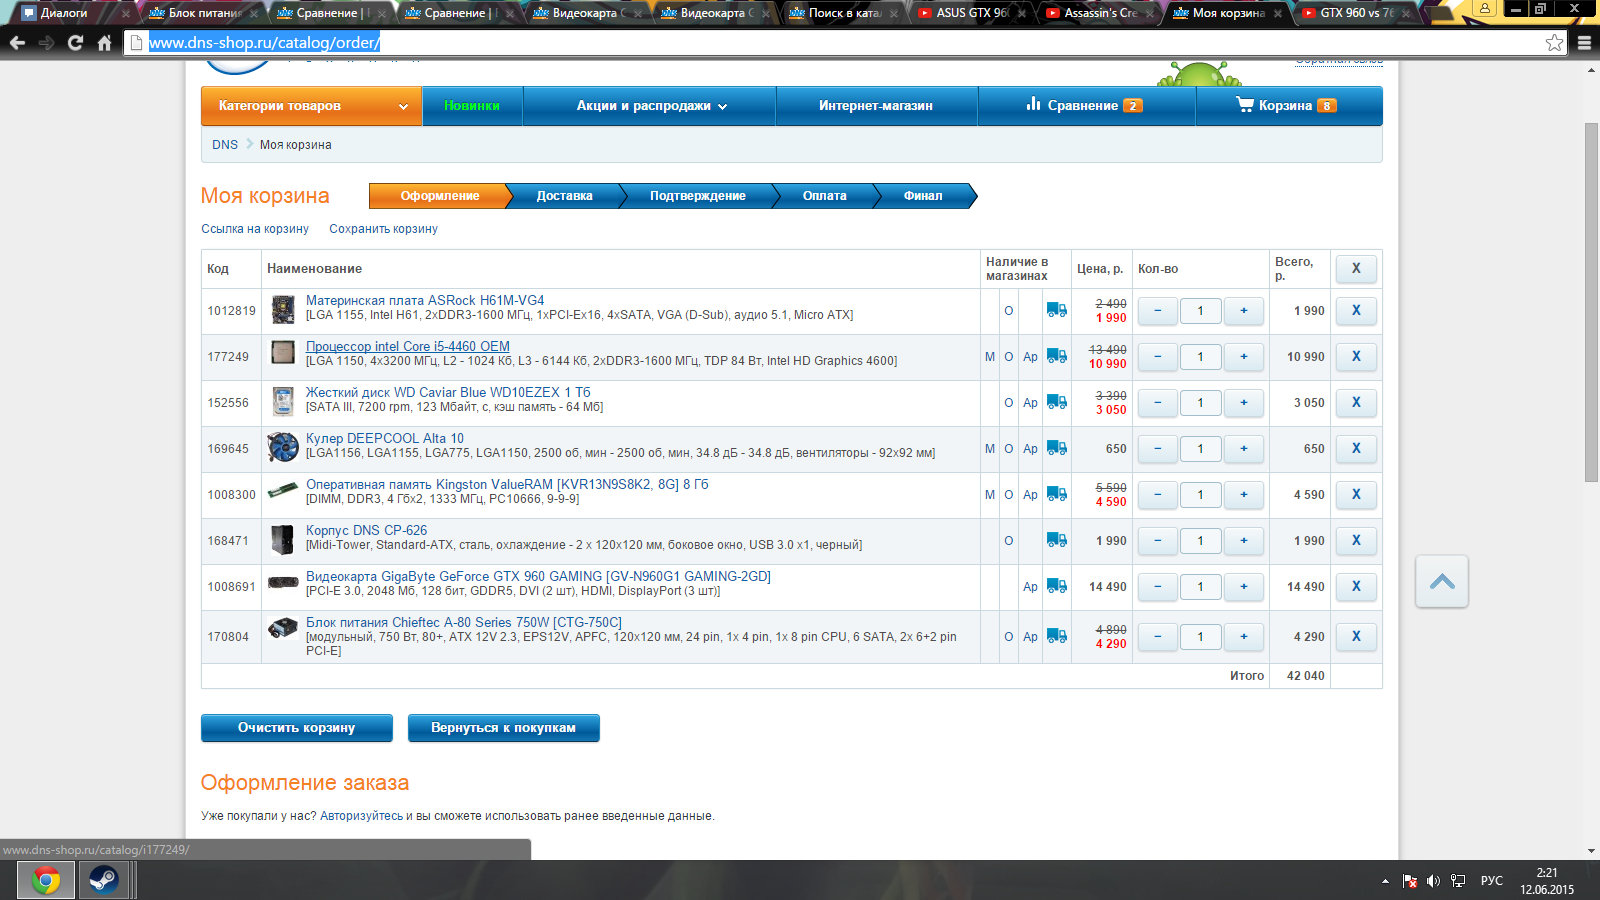The width and height of the screenshot is (1600, 900).
Task: Click the Ар availability marker for GTX 960
Action: tap(1030, 587)
